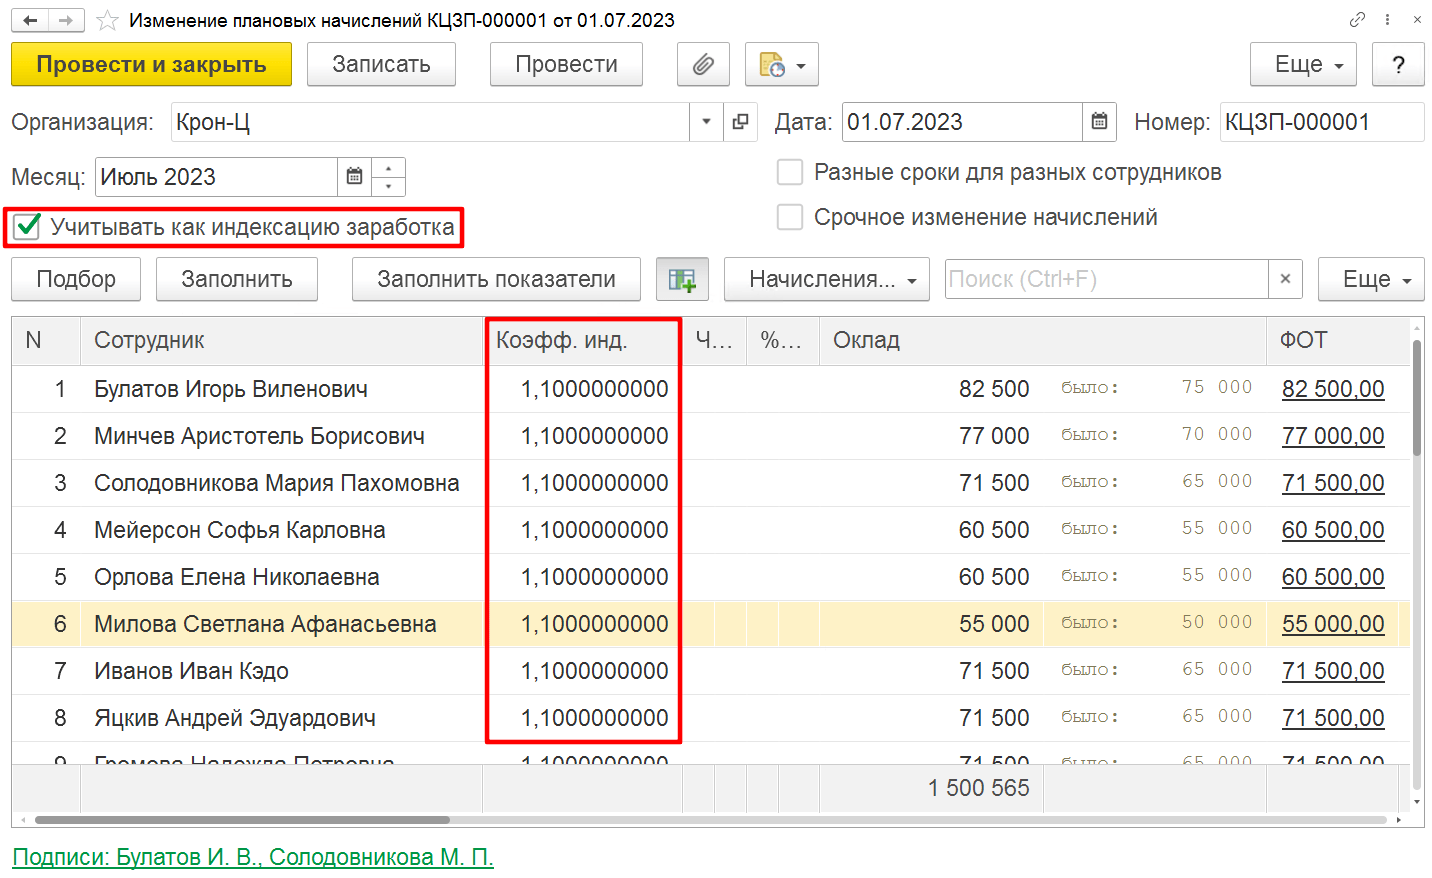Click indexation coefficient cell for Иванов Иван Кэдо
The image size is (1432, 878).
582,671
